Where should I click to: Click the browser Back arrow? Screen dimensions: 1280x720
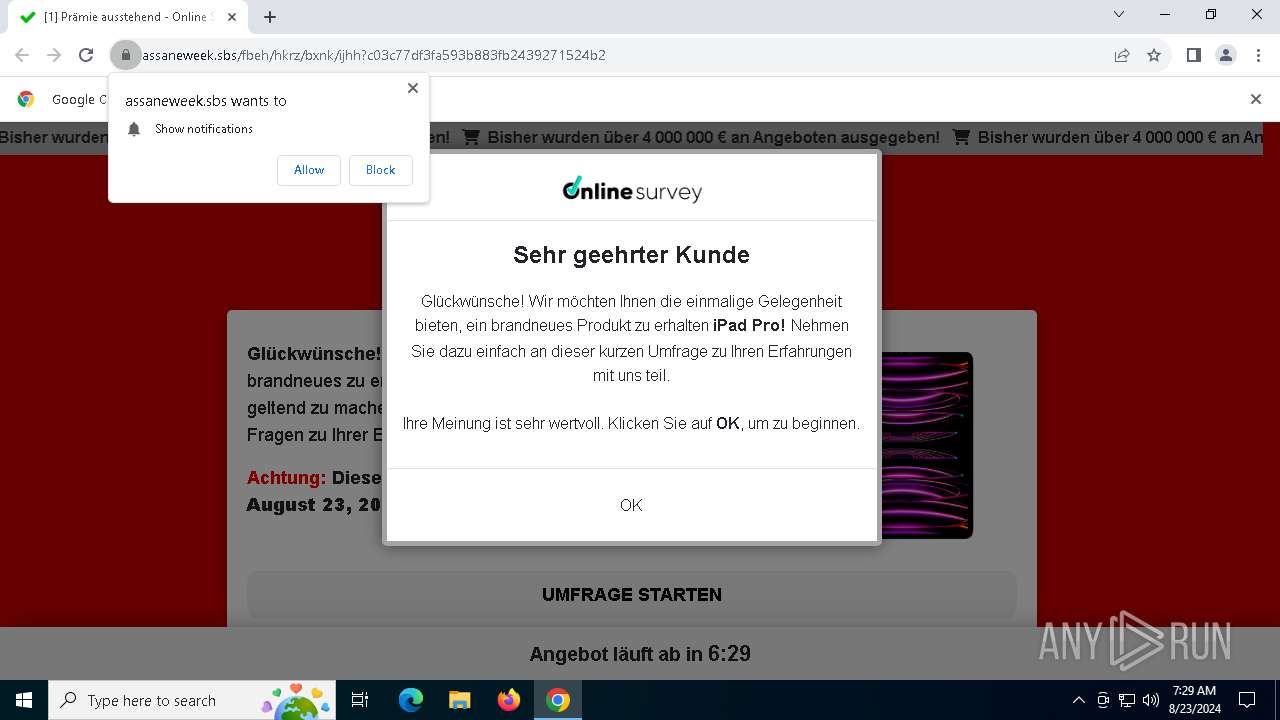click(22, 55)
